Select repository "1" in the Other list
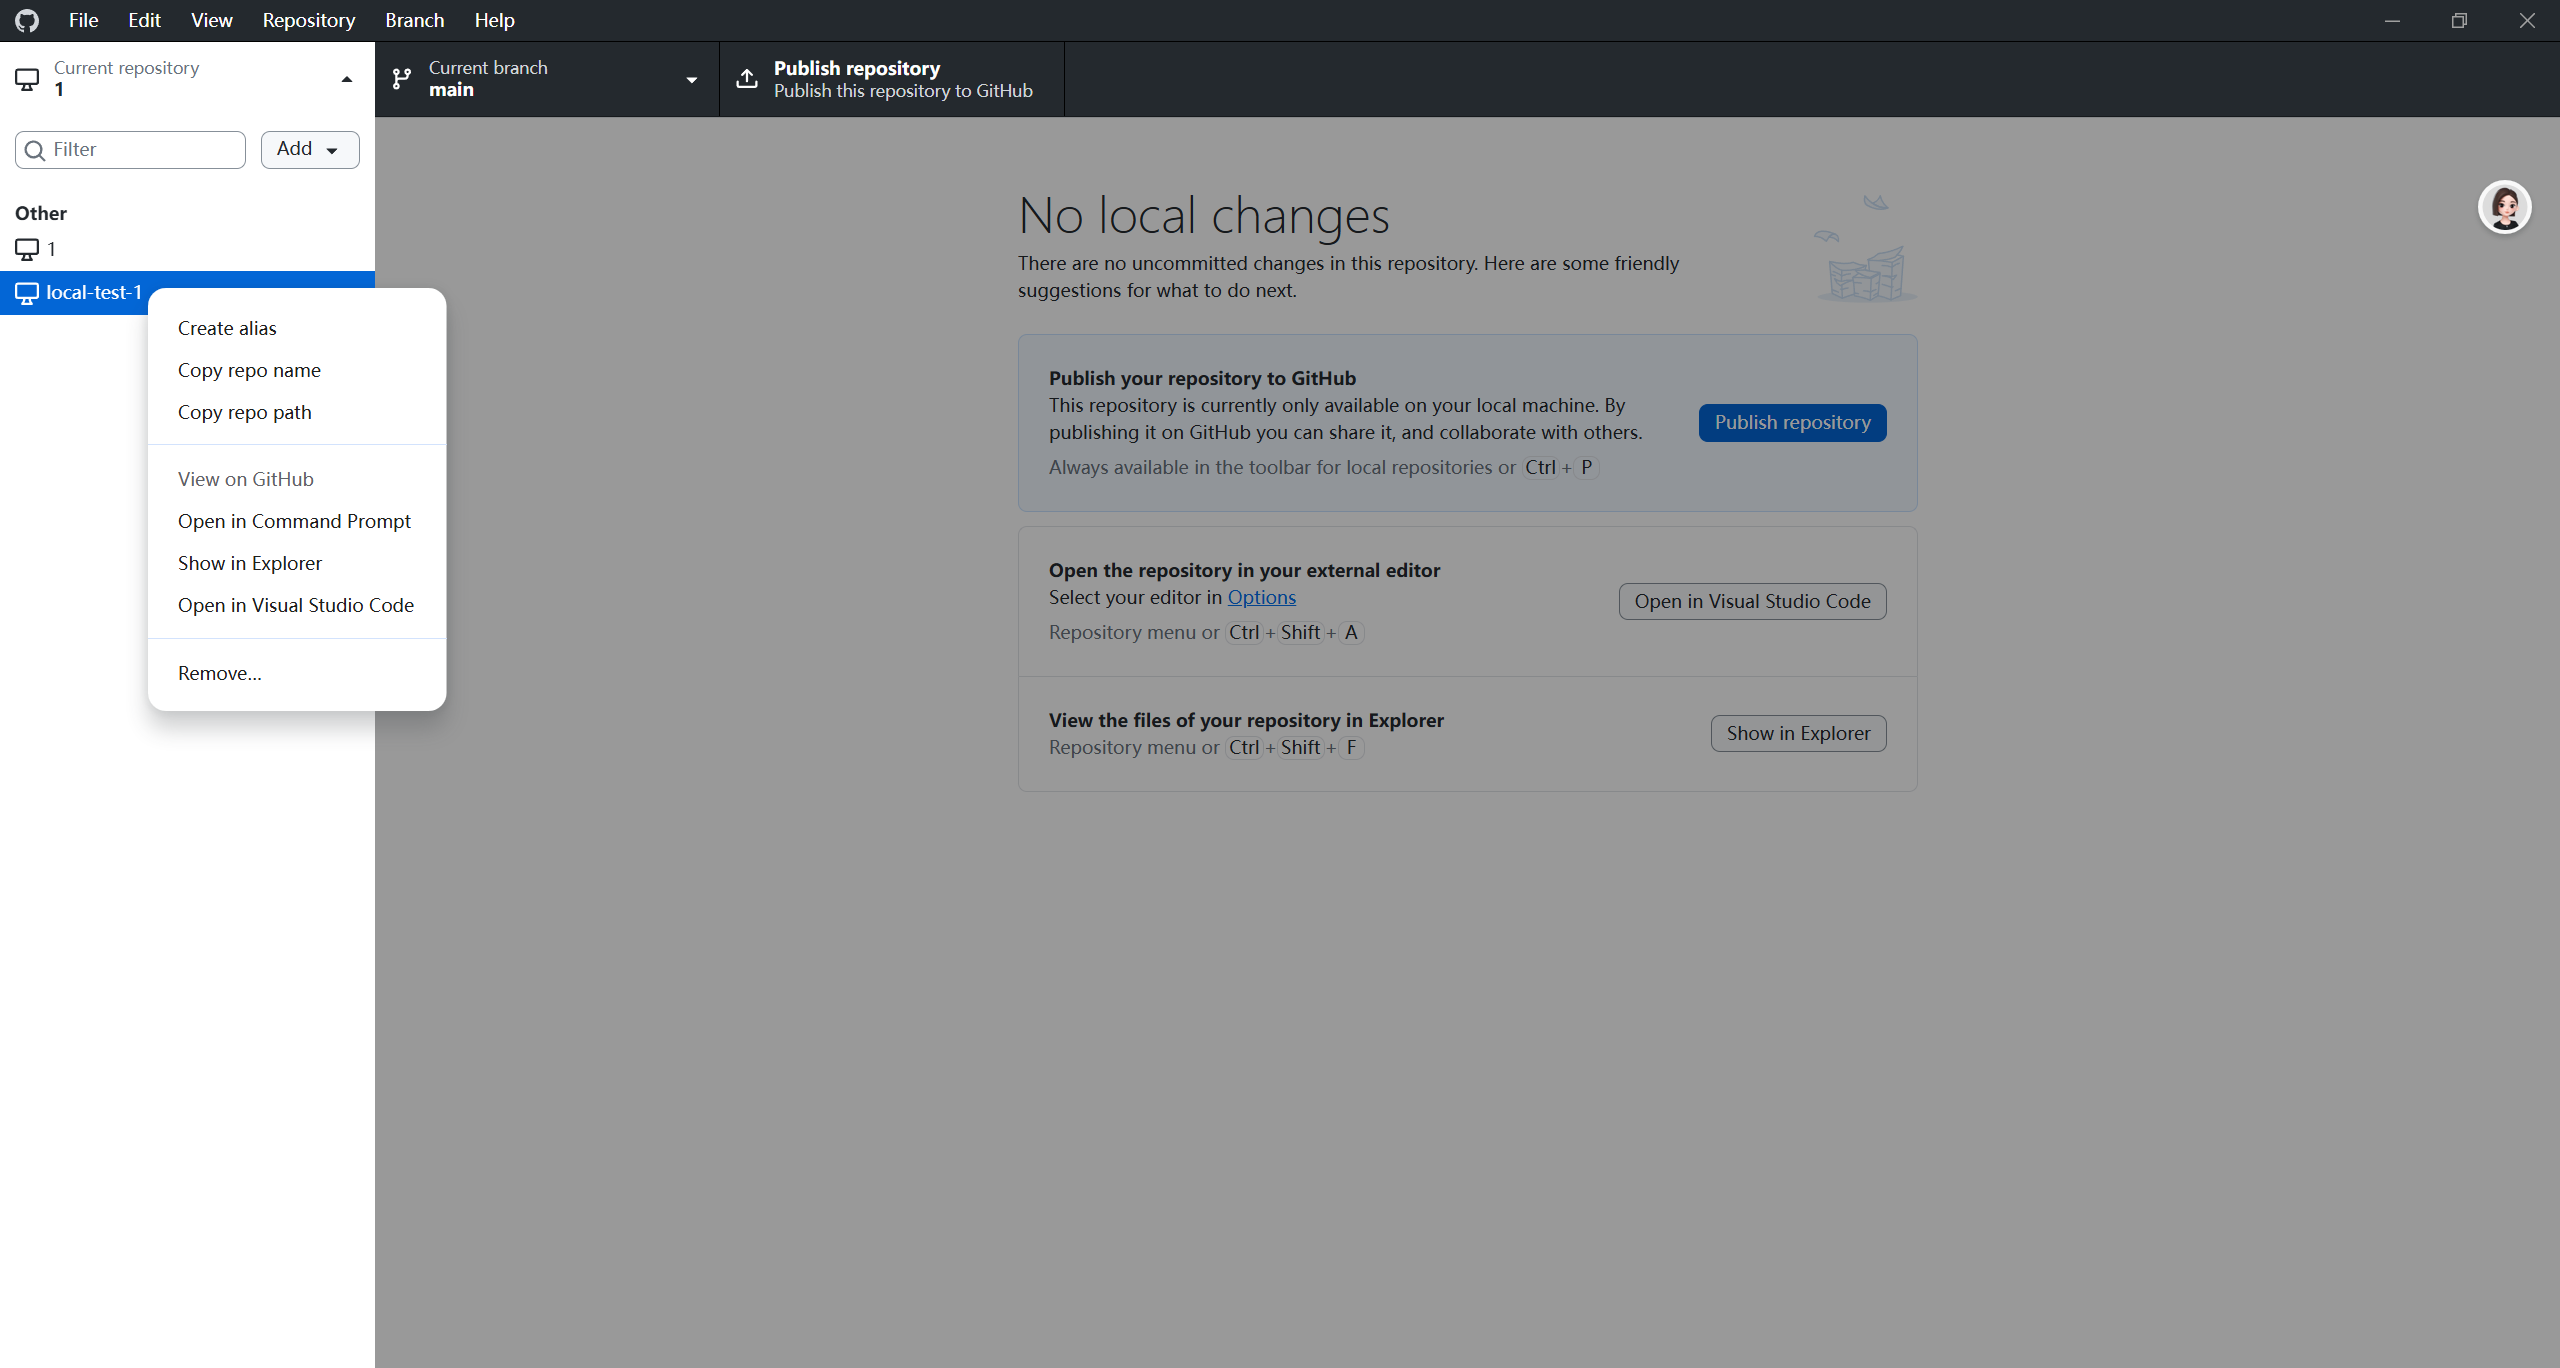Viewport: 2560px width, 1368px height. (x=51, y=249)
